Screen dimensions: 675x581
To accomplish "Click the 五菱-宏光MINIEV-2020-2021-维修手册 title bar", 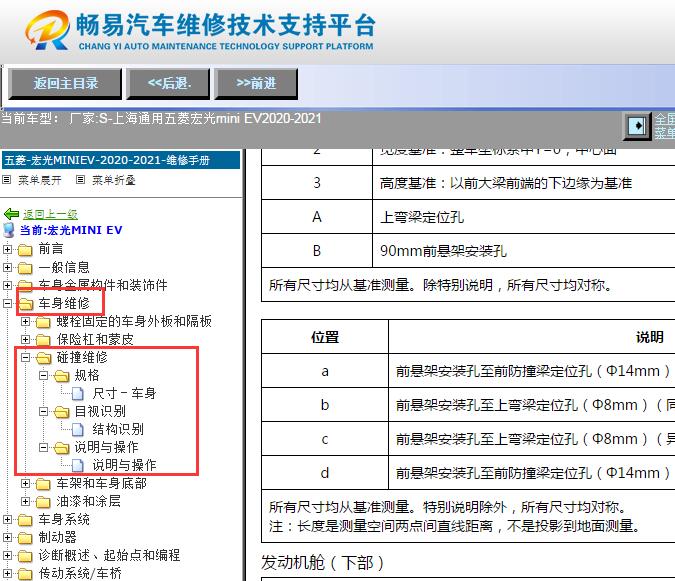I will (x=121, y=160).
